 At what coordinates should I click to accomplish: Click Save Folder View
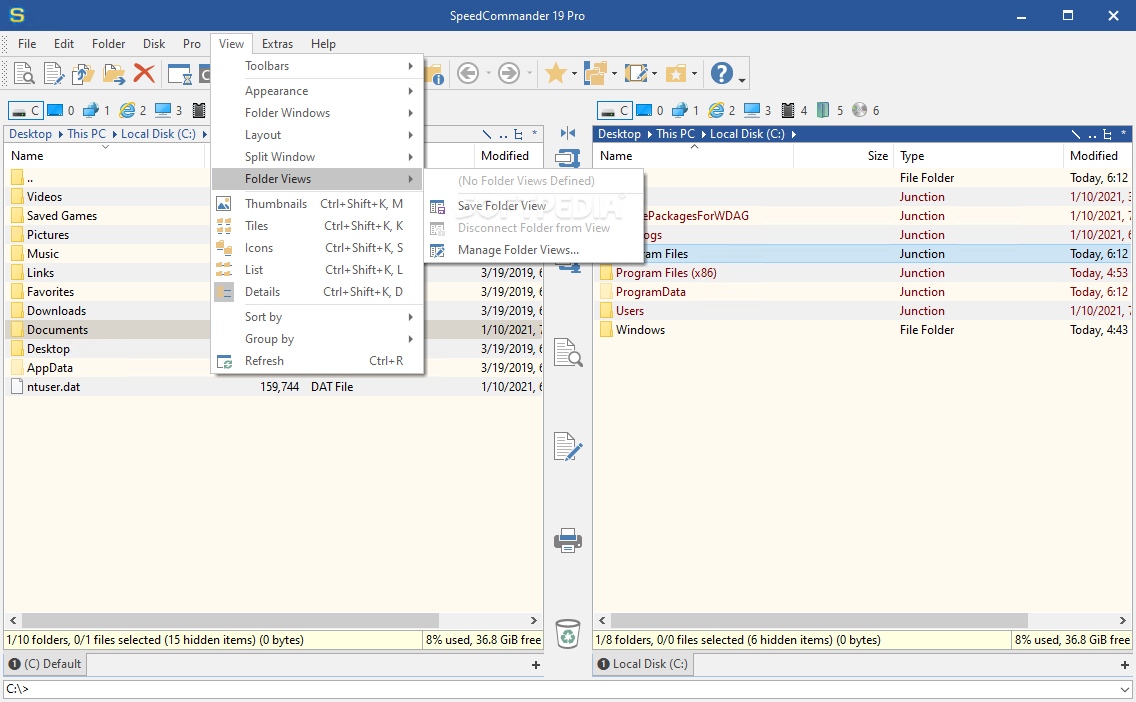(x=533, y=206)
